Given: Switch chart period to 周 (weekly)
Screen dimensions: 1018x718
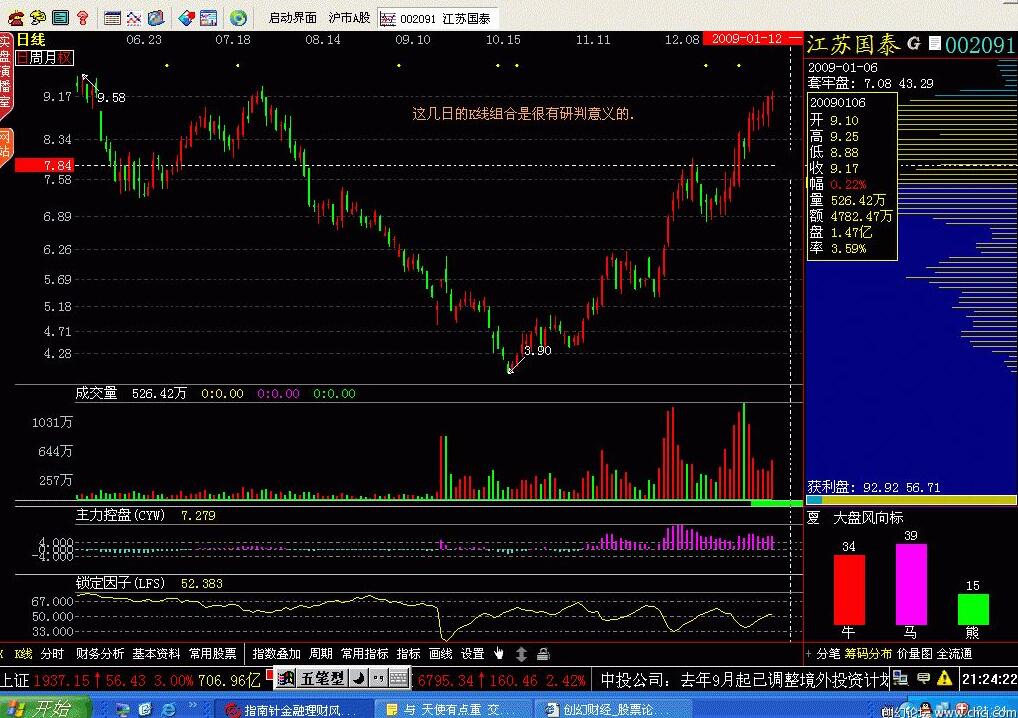Looking at the screenshot, I should click(36, 58).
